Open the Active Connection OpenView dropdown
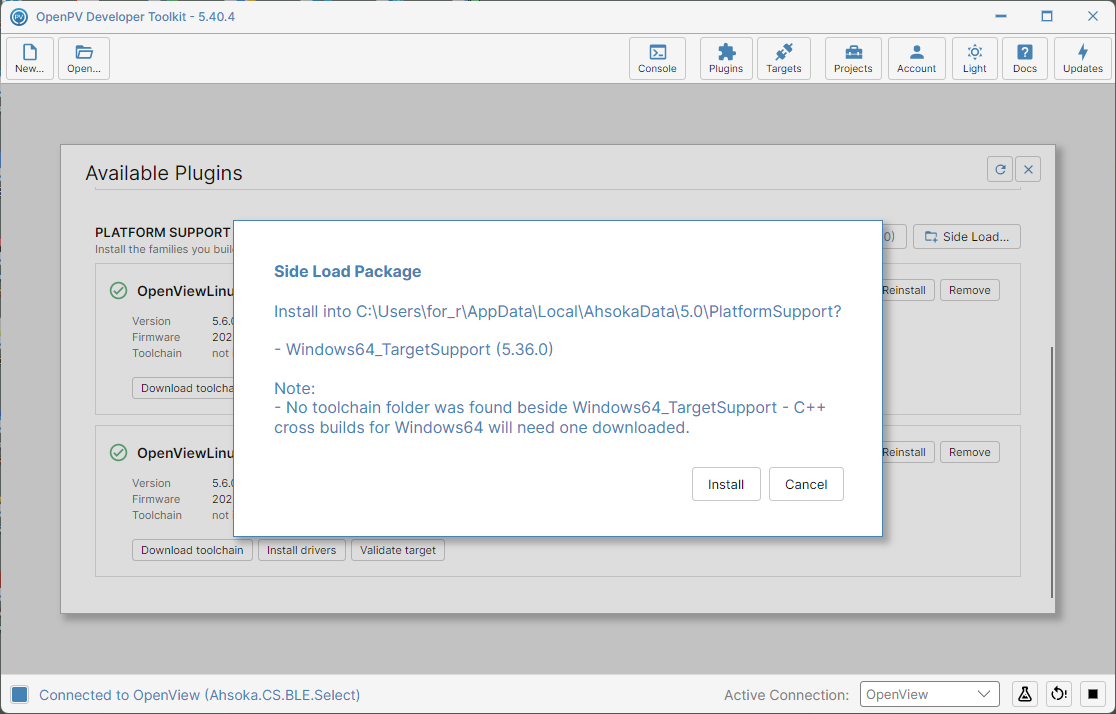The image size is (1116, 714). tap(930, 694)
